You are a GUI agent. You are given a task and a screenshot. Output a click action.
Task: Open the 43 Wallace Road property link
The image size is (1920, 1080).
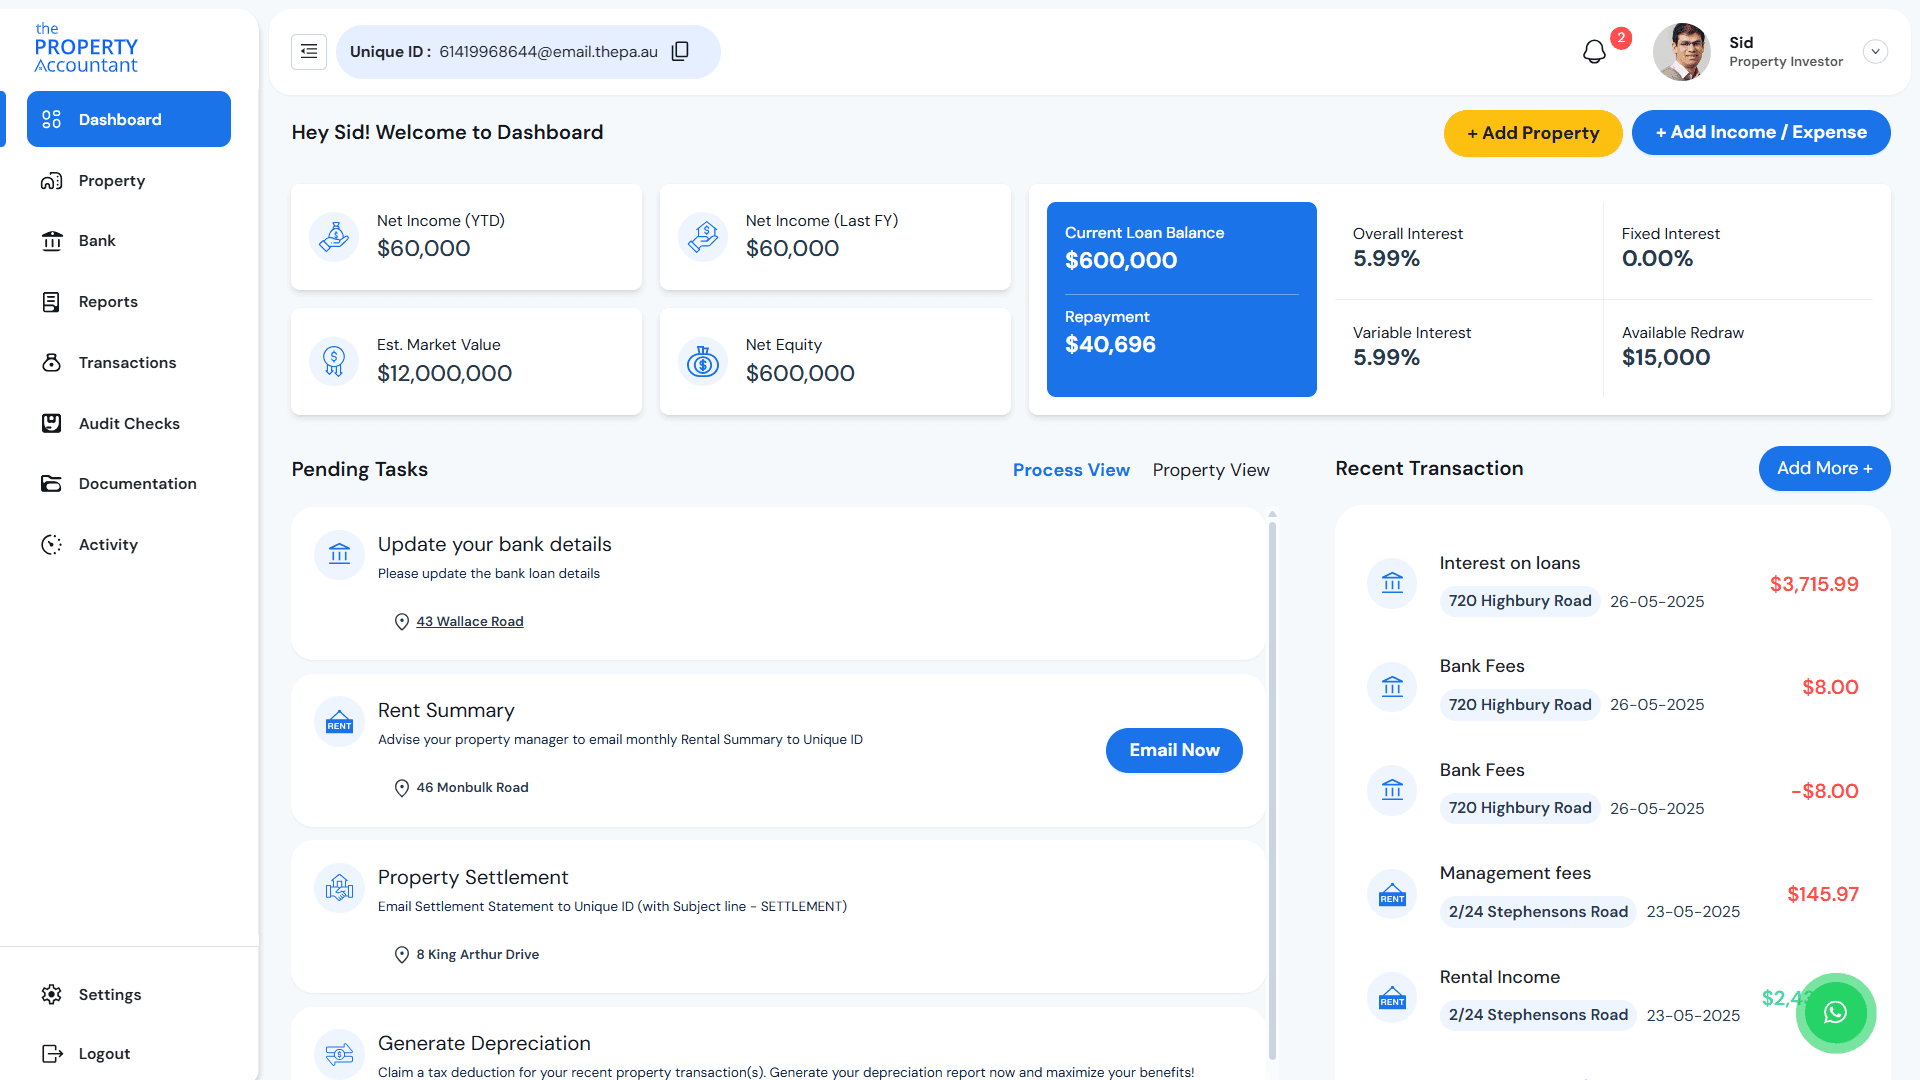[x=469, y=621]
